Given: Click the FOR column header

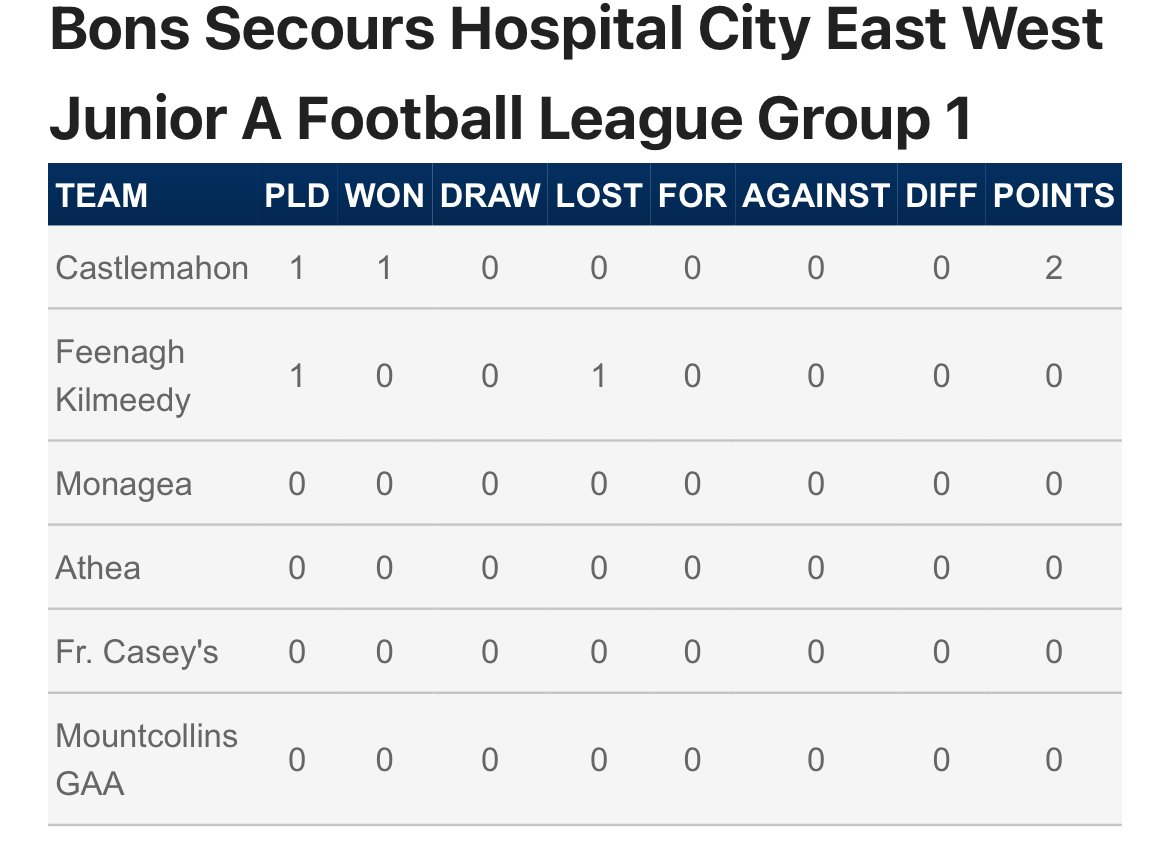Looking at the screenshot, I should 692,195.
